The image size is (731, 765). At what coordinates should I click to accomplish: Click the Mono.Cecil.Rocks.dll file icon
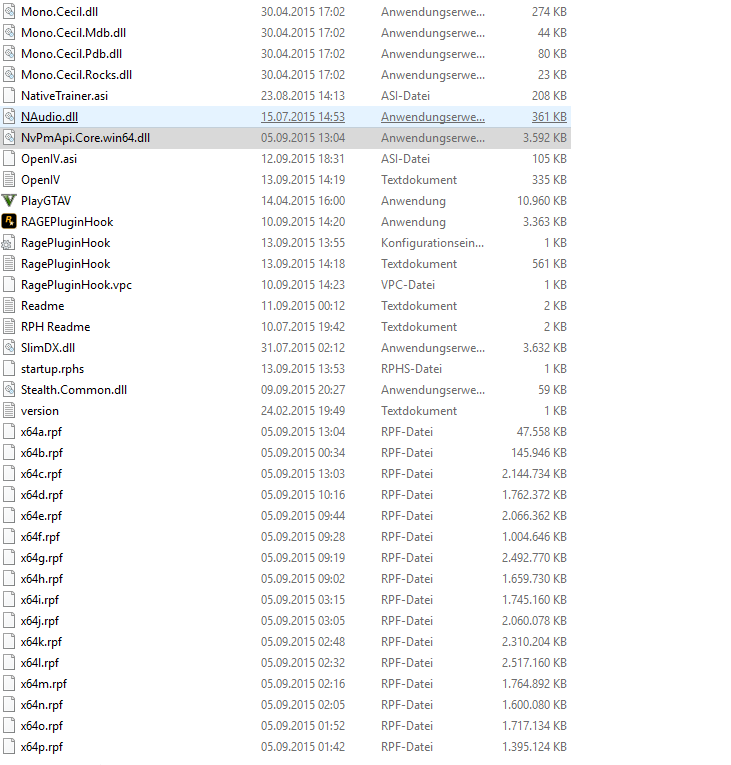point(9,75)
